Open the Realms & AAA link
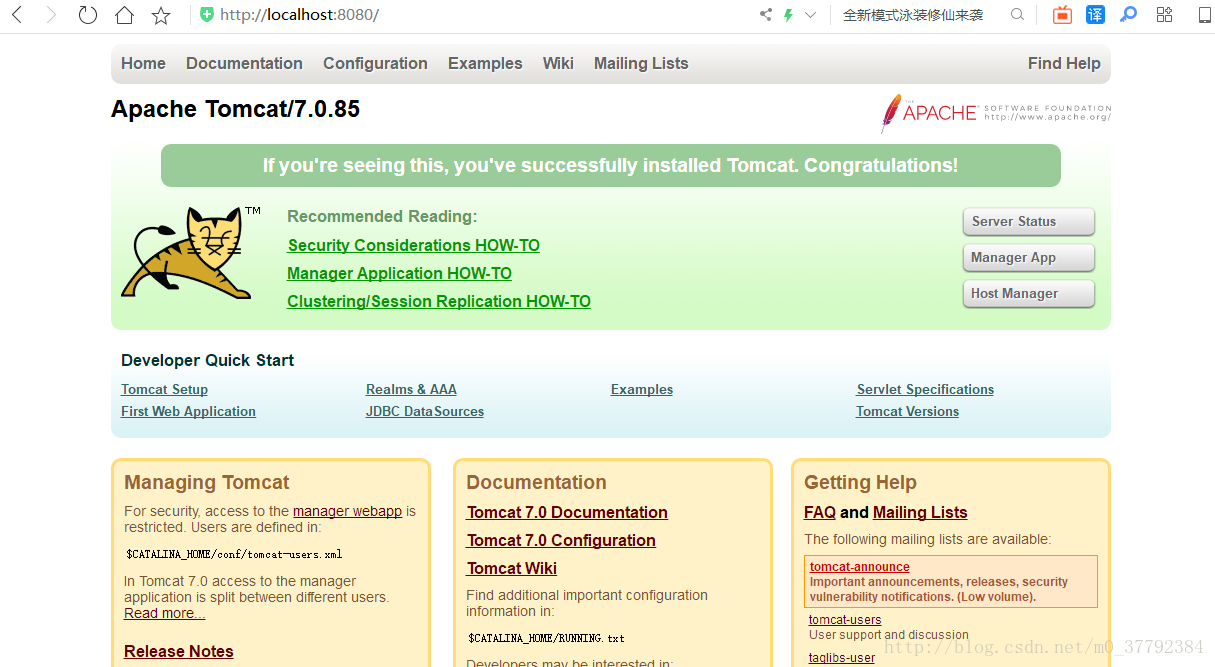The image size is (1215, 667). click(411, 389)
